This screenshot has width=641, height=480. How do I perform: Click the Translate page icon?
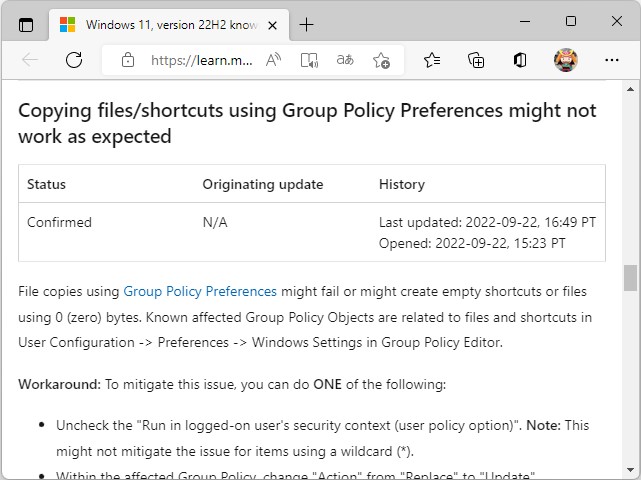coord(345,60)
